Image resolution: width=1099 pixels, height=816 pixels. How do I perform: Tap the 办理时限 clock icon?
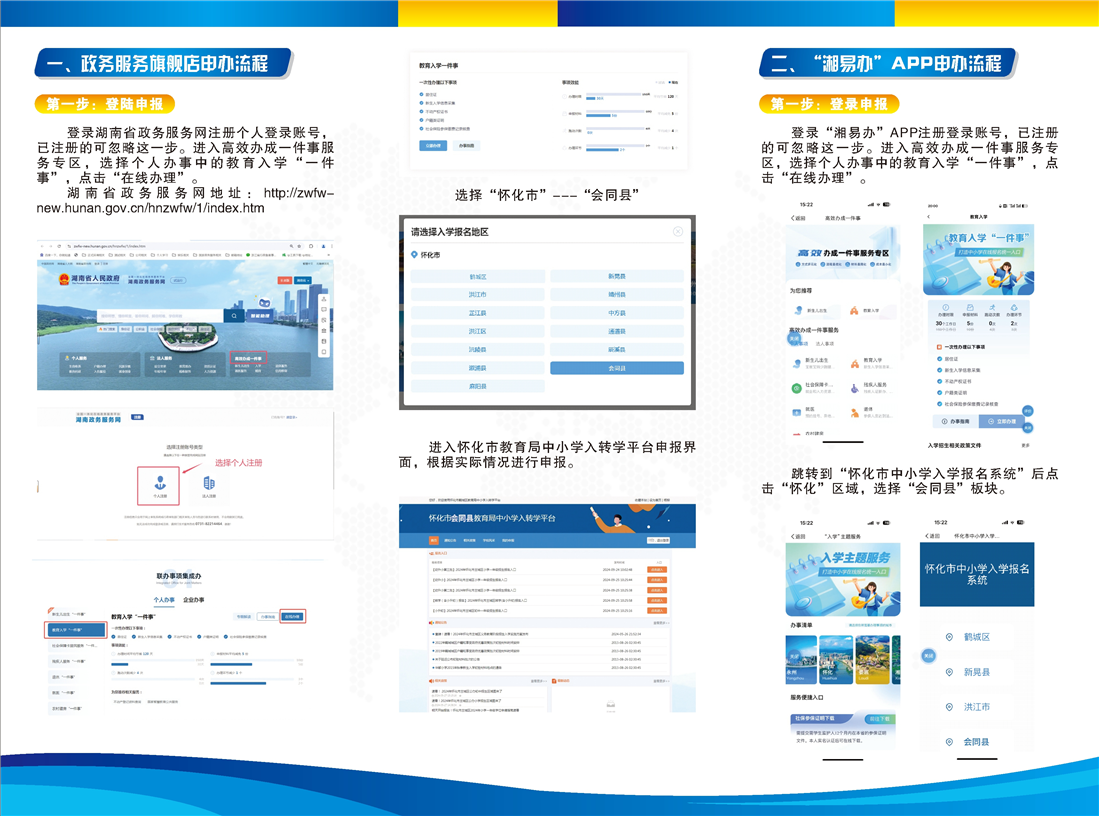point(946,308)
